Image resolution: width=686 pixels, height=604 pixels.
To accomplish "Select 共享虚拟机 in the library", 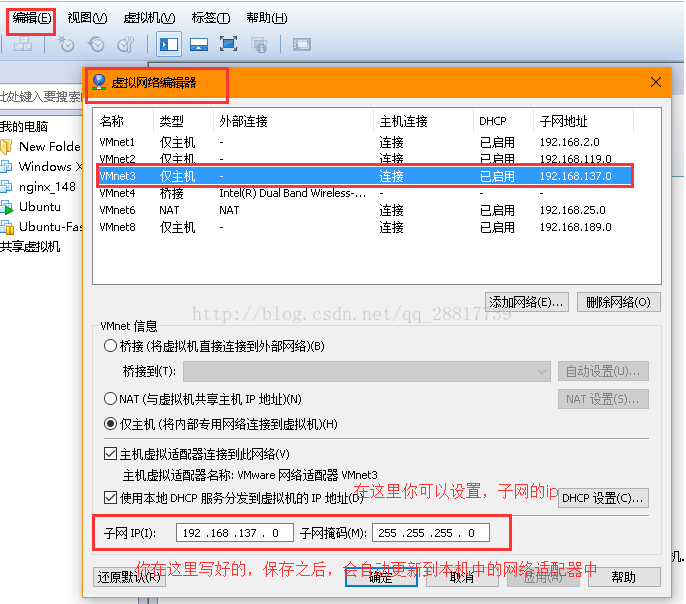I will point(30,247).
